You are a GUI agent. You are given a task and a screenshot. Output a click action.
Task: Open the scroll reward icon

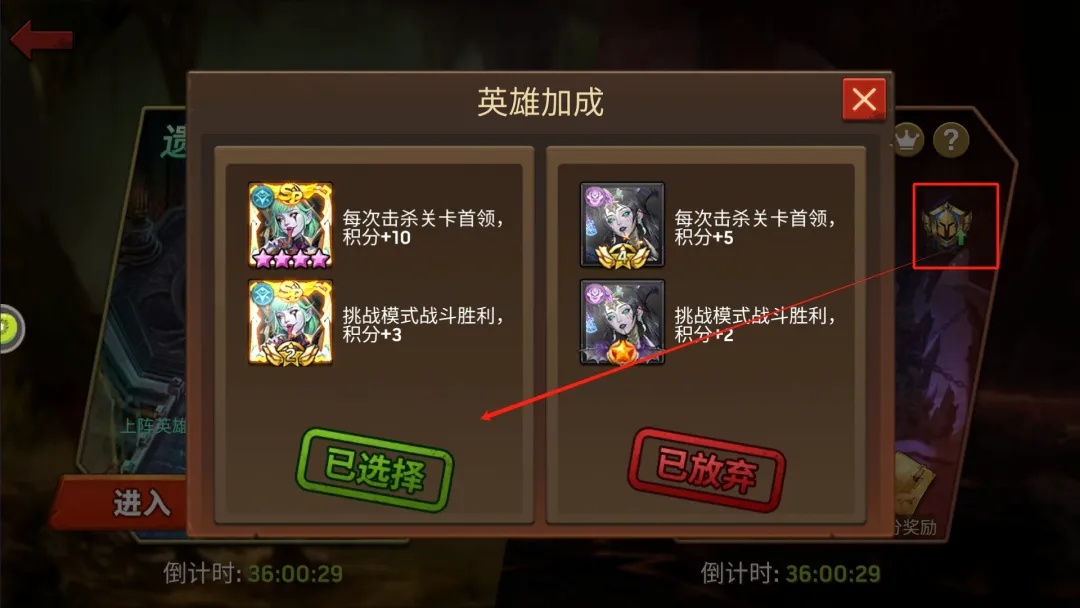[916, 480]
